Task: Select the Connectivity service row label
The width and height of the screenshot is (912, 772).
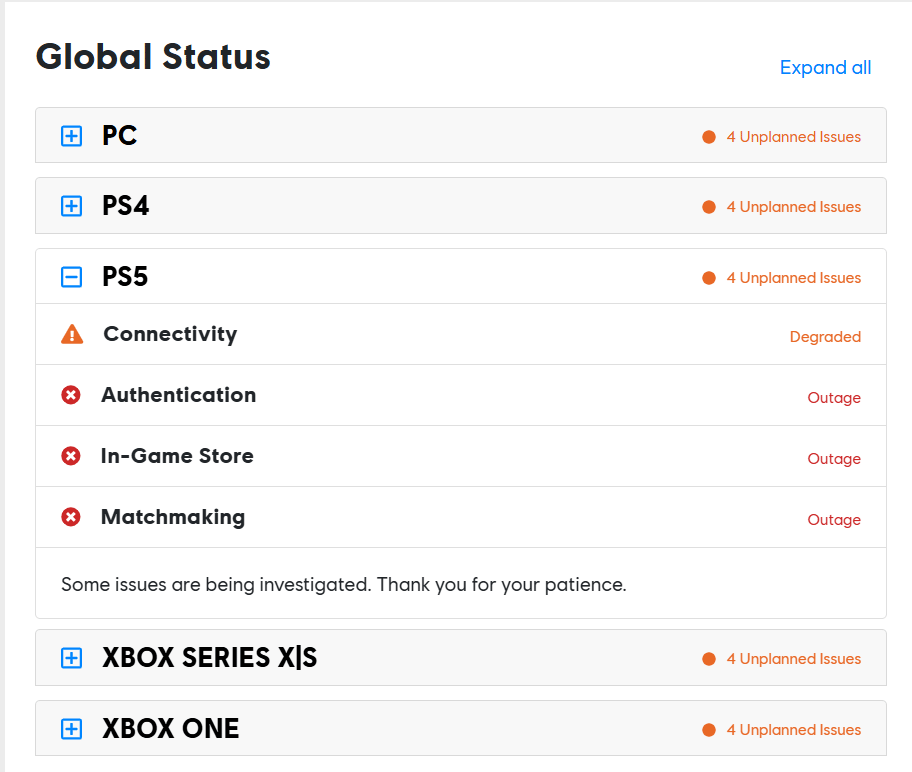Action: click(170, 334)
